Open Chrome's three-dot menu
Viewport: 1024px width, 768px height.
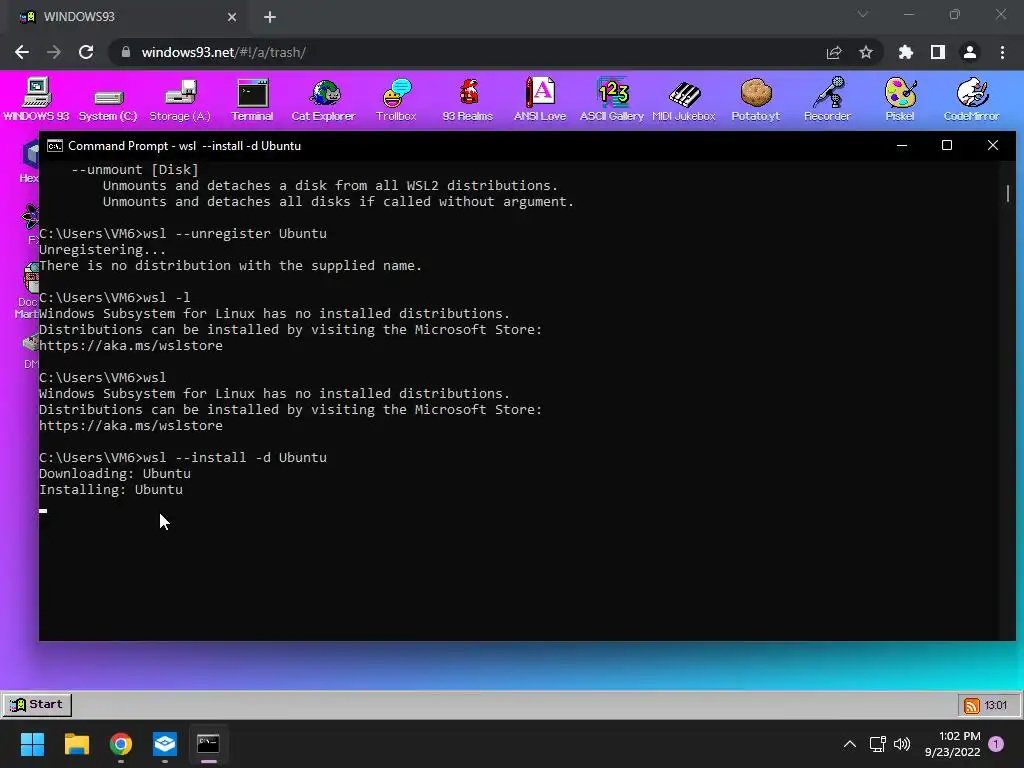point(1002,52)
